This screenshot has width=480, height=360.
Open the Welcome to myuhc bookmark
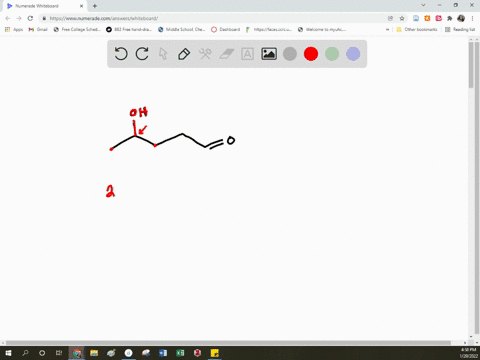[x=322, y=29]
